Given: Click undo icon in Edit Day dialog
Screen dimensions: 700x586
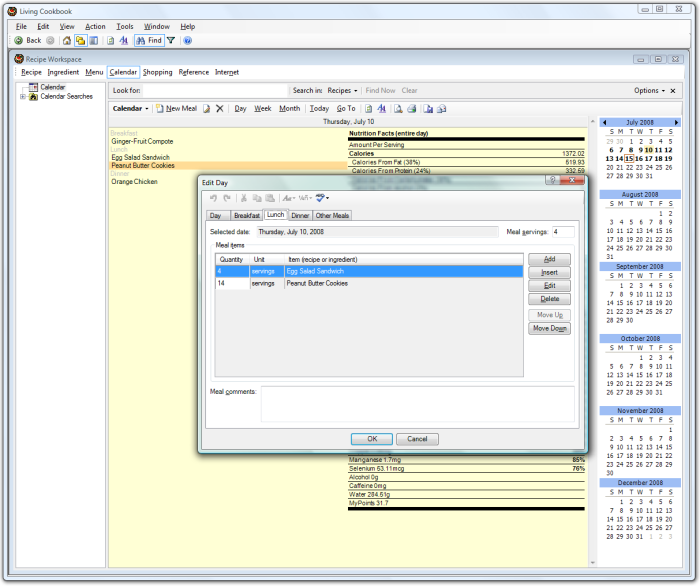Looking at the screenshot, I should coord(213,198).
